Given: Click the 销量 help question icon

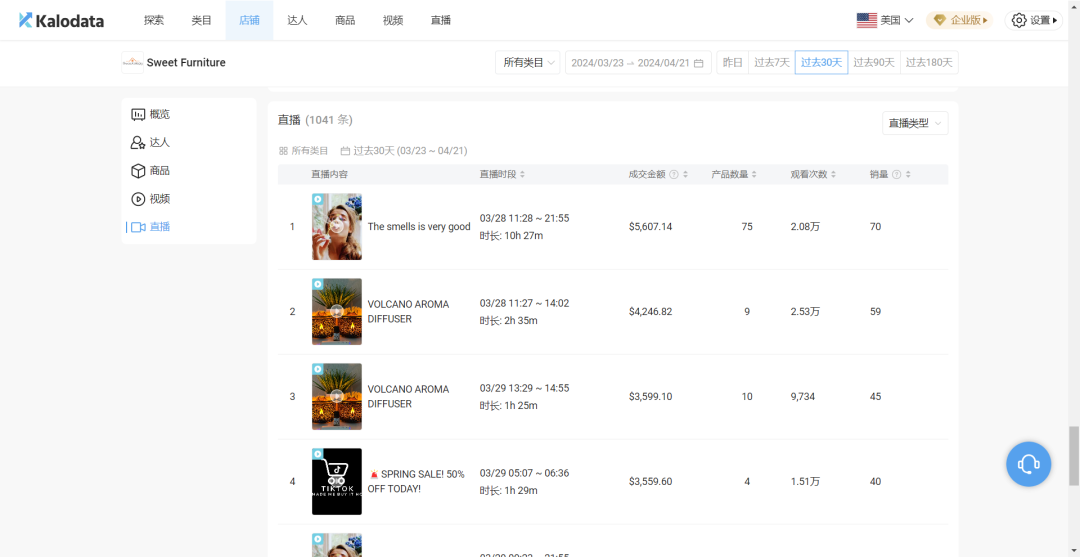Looking at the screenshot, I should coord(896,174).
